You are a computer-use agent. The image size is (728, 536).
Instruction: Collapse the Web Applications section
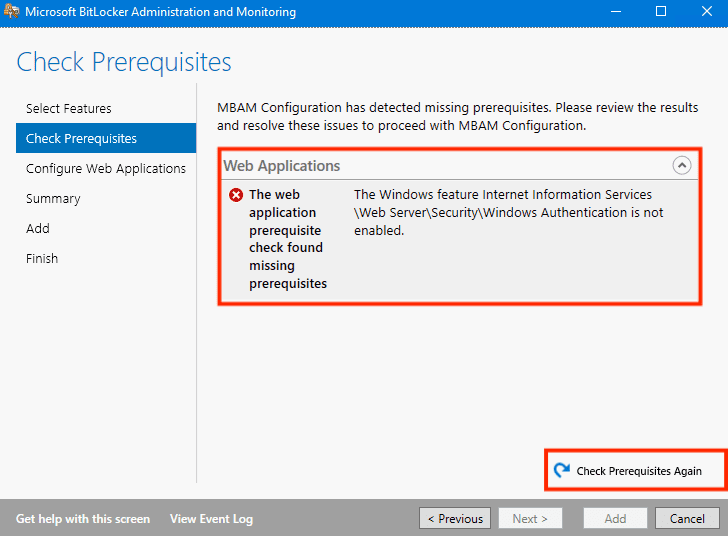click(682, 165)
